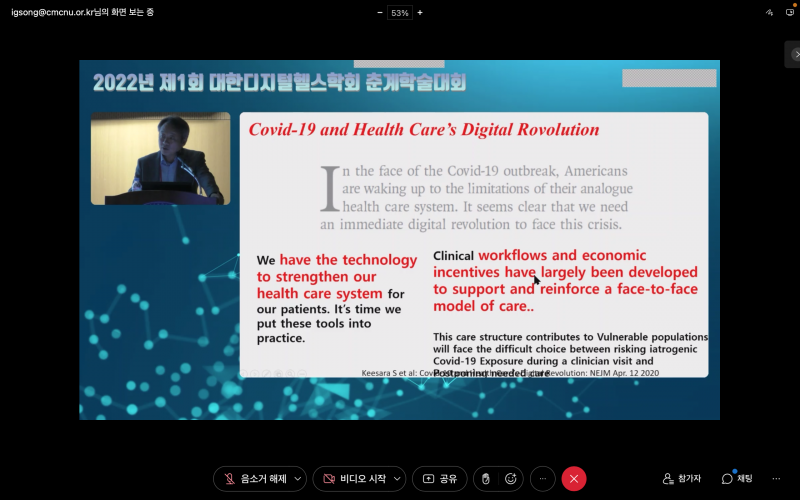The height and width of the screenshot is (500, 800).
Task: Open the 참가자 participants panel
Action: tap(682, 479)
